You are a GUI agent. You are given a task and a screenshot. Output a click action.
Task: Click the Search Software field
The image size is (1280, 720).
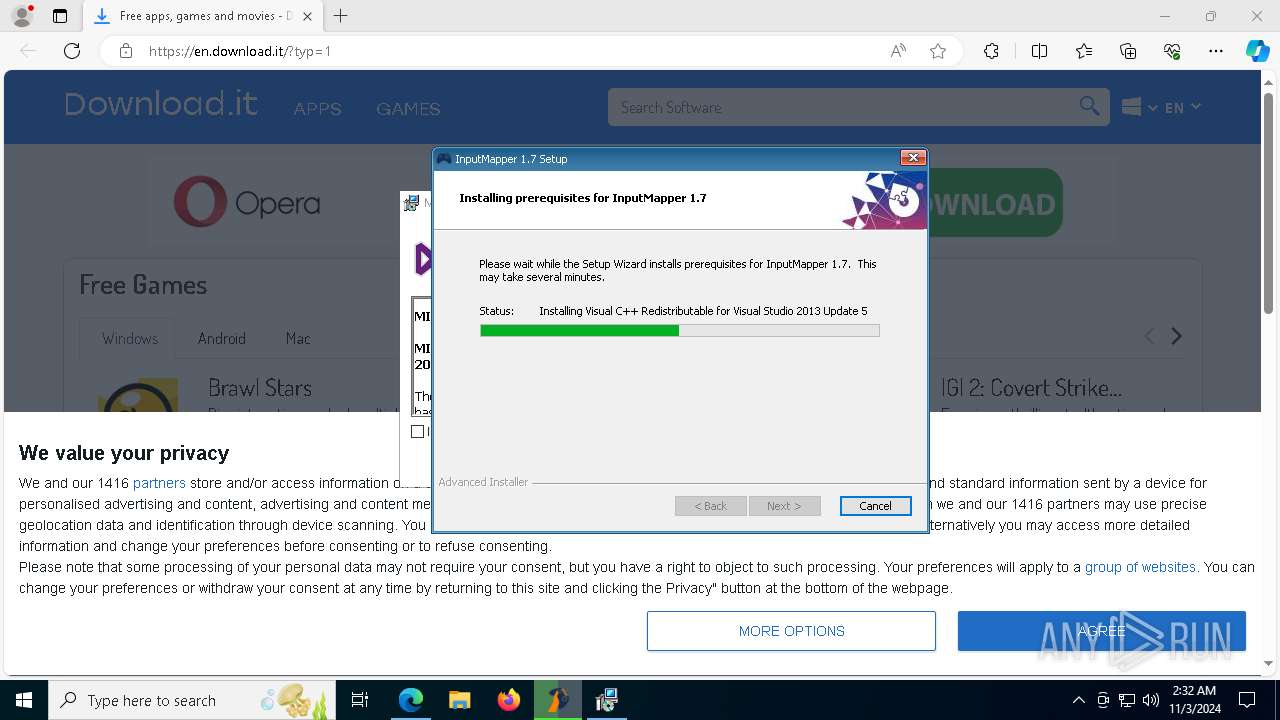click(845, 107)
